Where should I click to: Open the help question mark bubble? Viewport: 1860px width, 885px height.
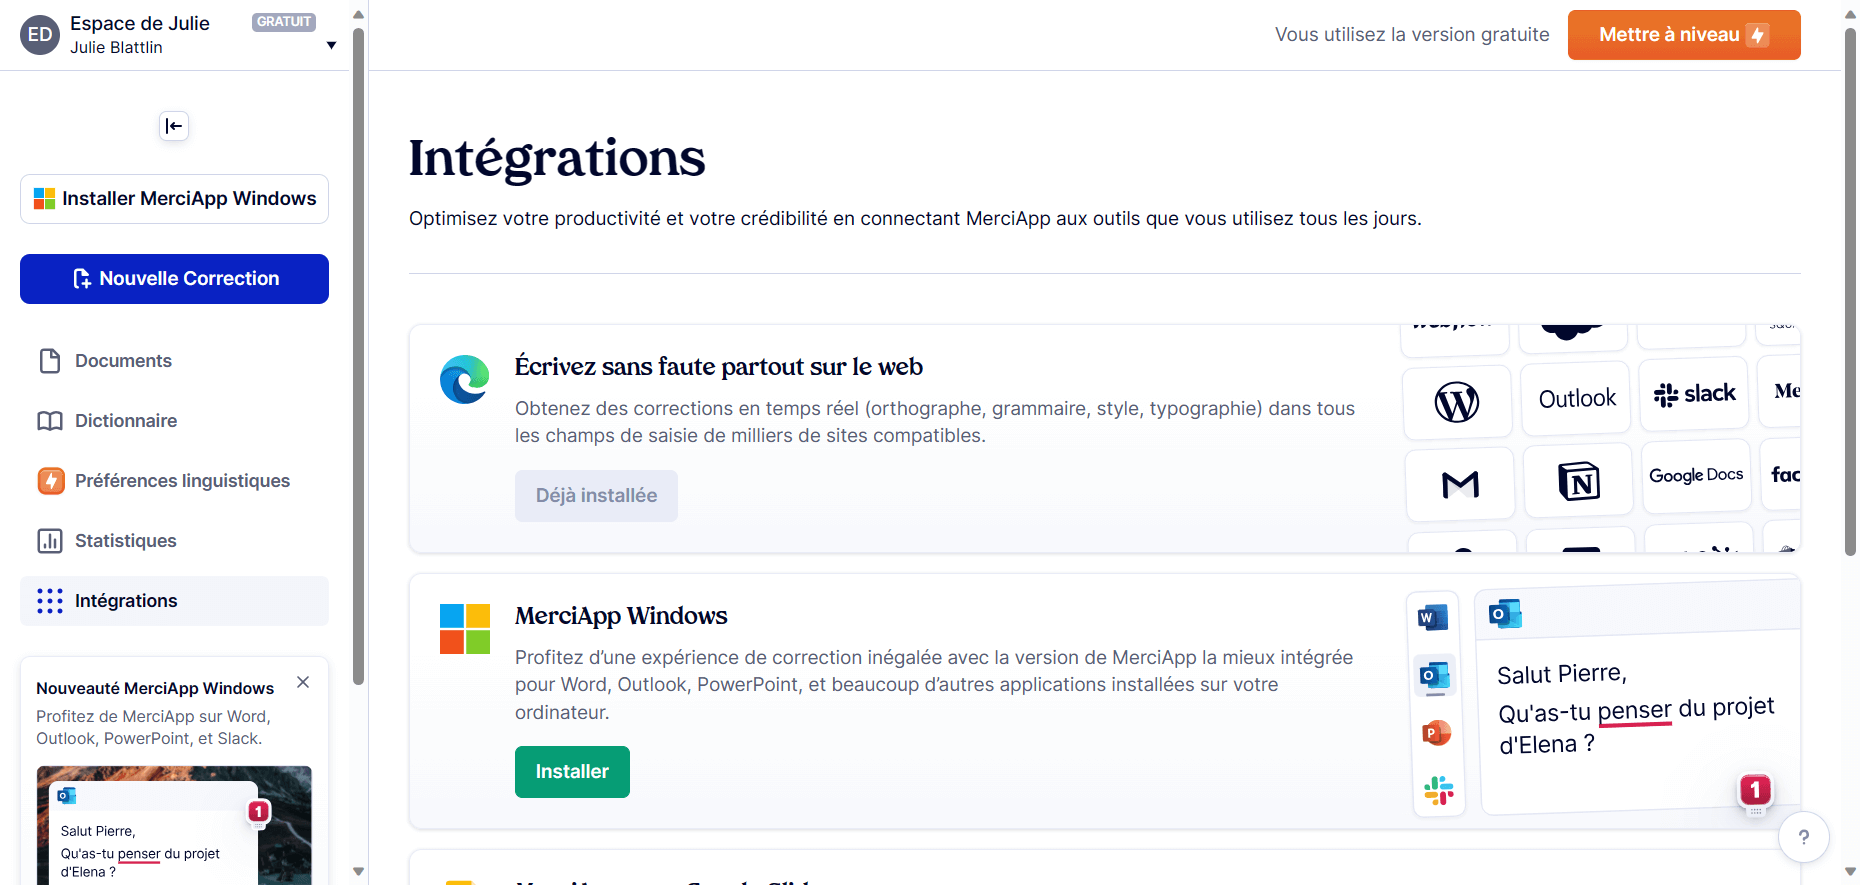[x=1804, y=837]
